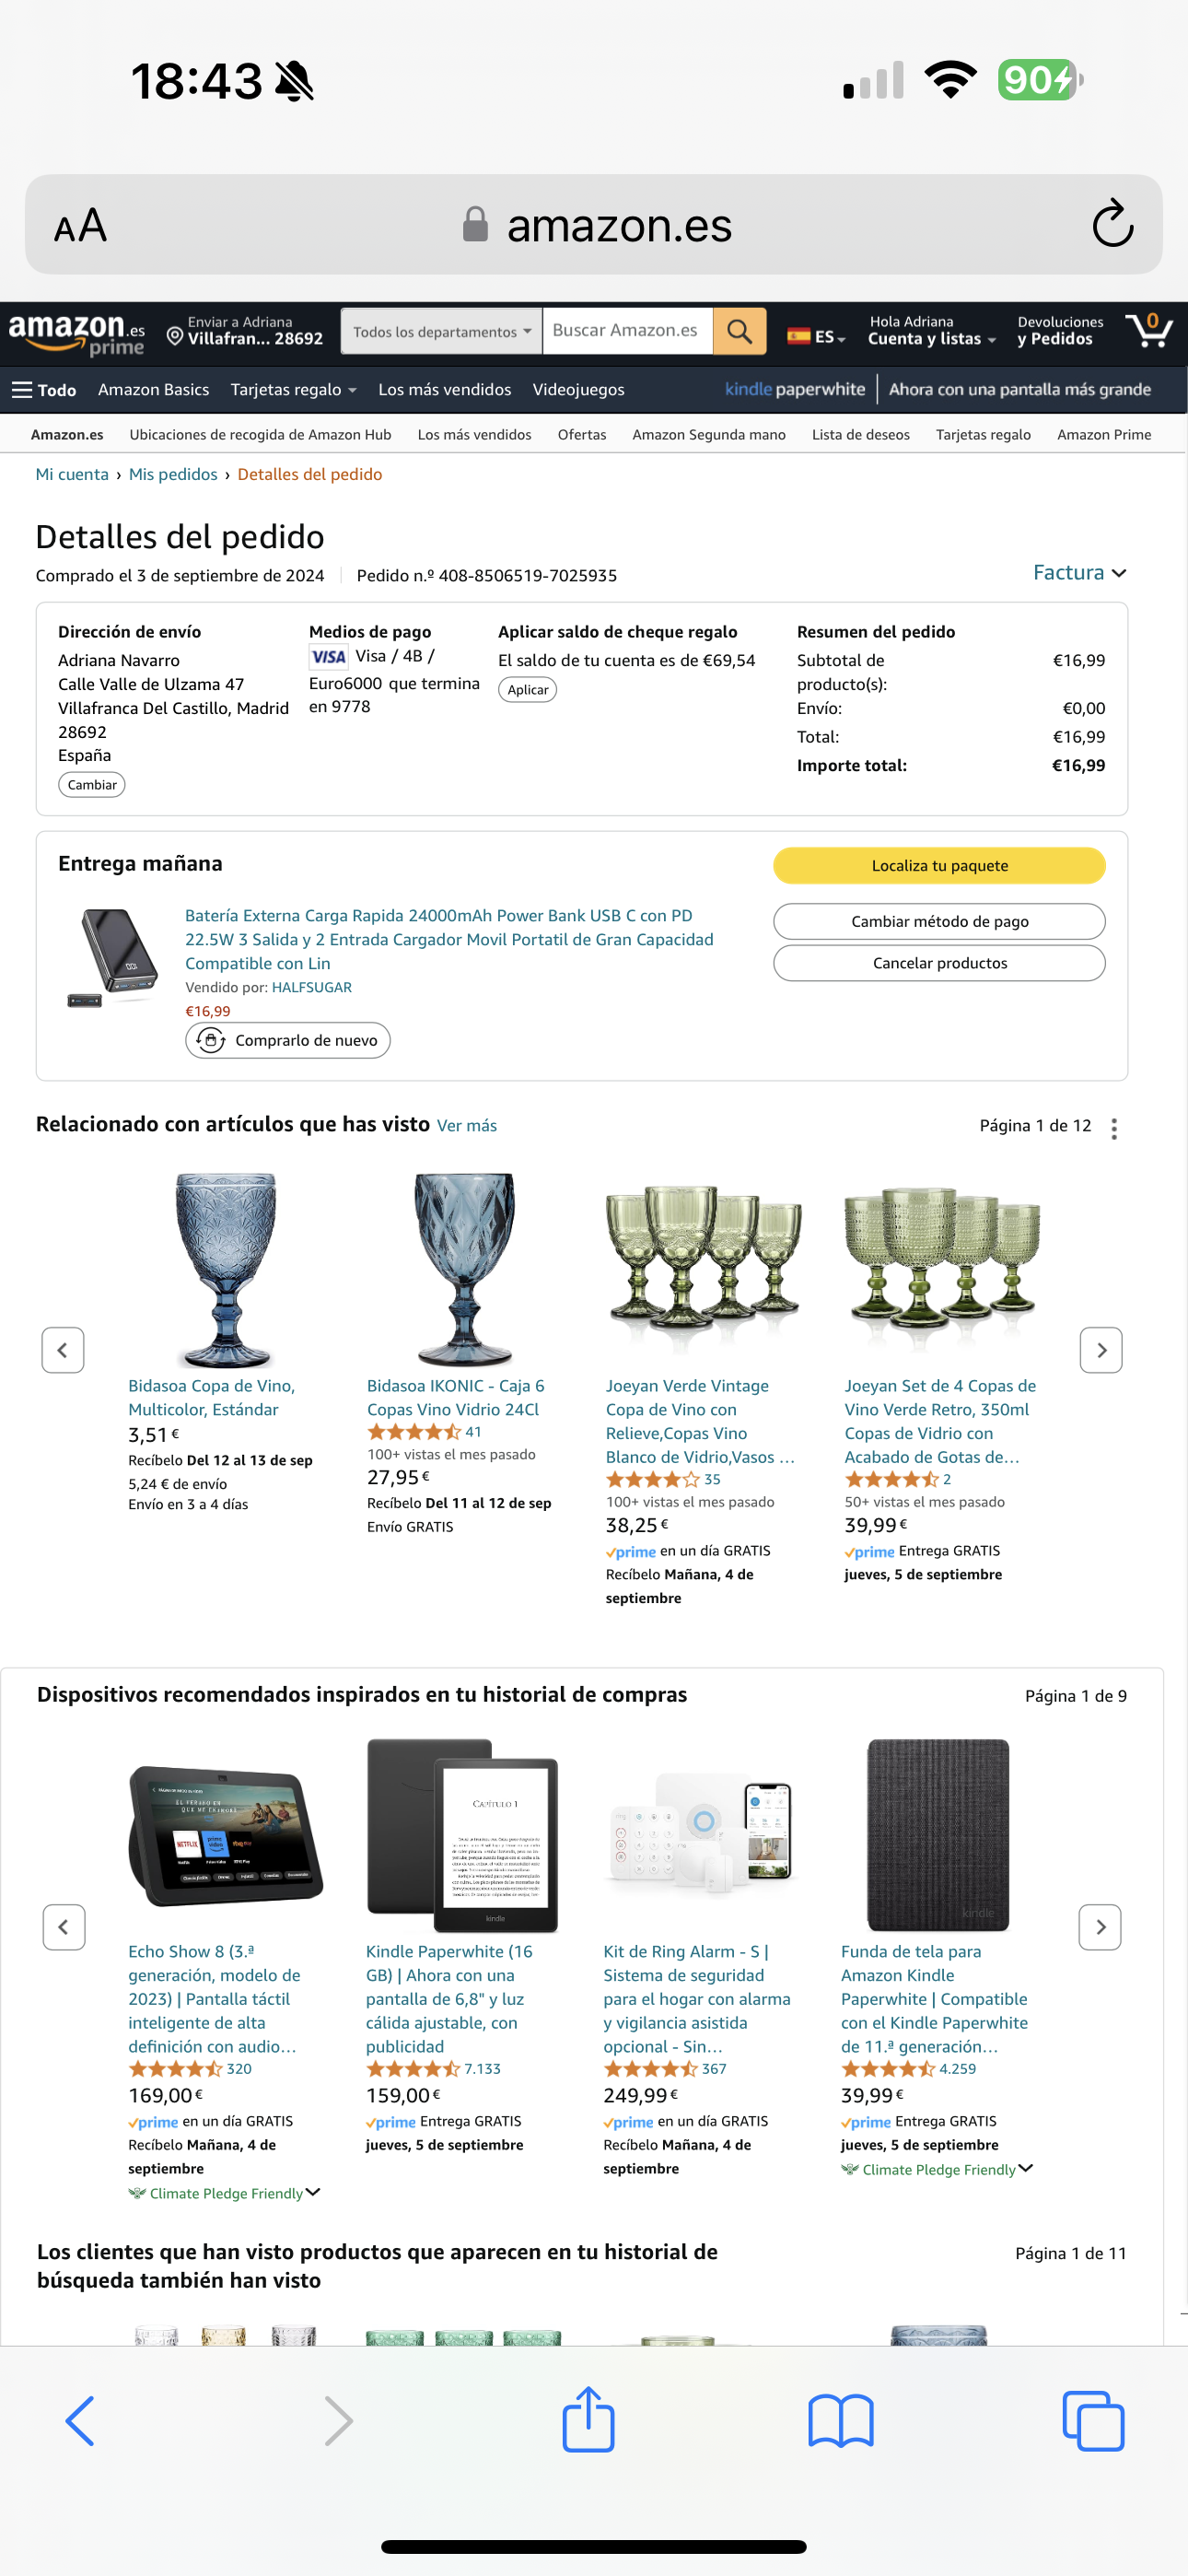This screenshot has width=1188, height=2576.
Task: Select Los más vendidos in navigation bar
Action: pos(444,390)
